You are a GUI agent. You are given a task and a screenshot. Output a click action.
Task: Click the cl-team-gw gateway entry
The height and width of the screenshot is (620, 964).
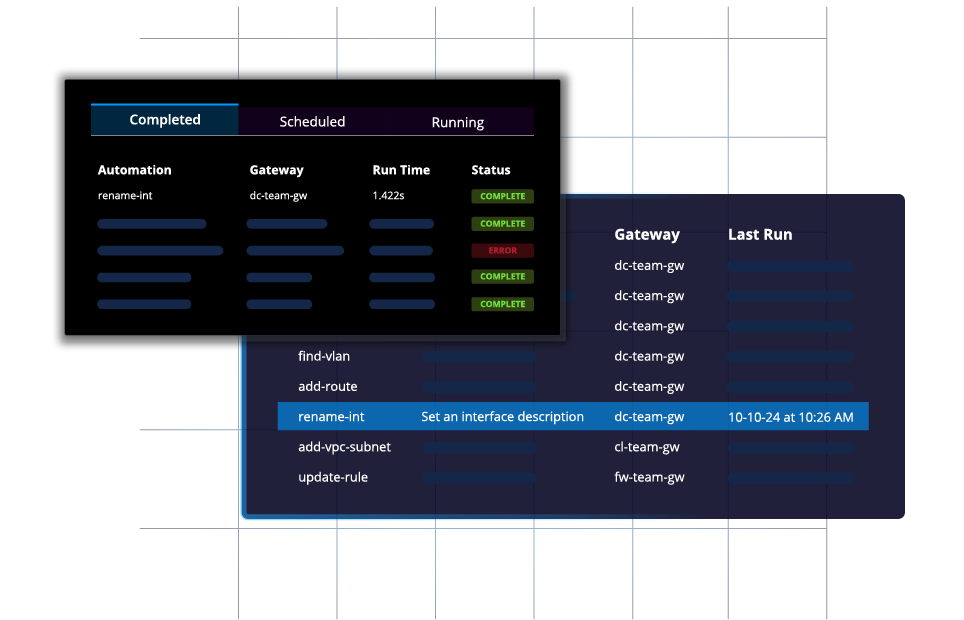pos(646,447)
